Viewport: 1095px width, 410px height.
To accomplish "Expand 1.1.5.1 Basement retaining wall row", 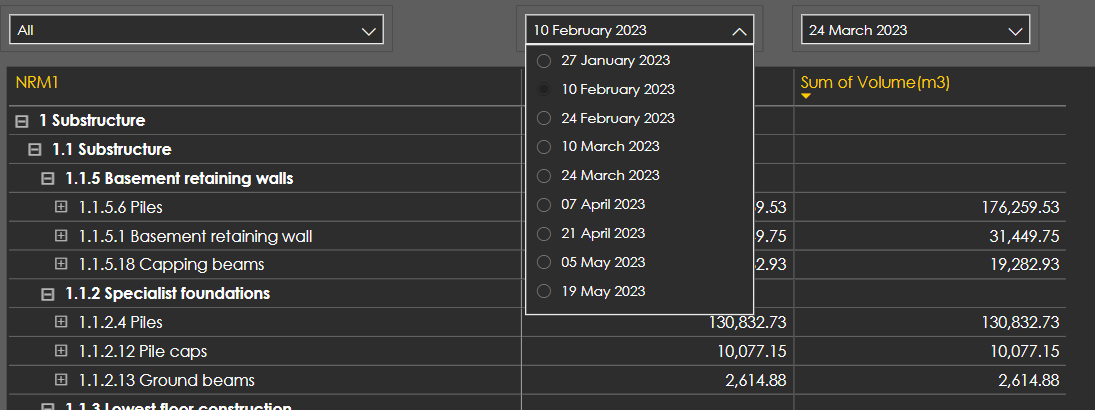I will pos(61,236).
